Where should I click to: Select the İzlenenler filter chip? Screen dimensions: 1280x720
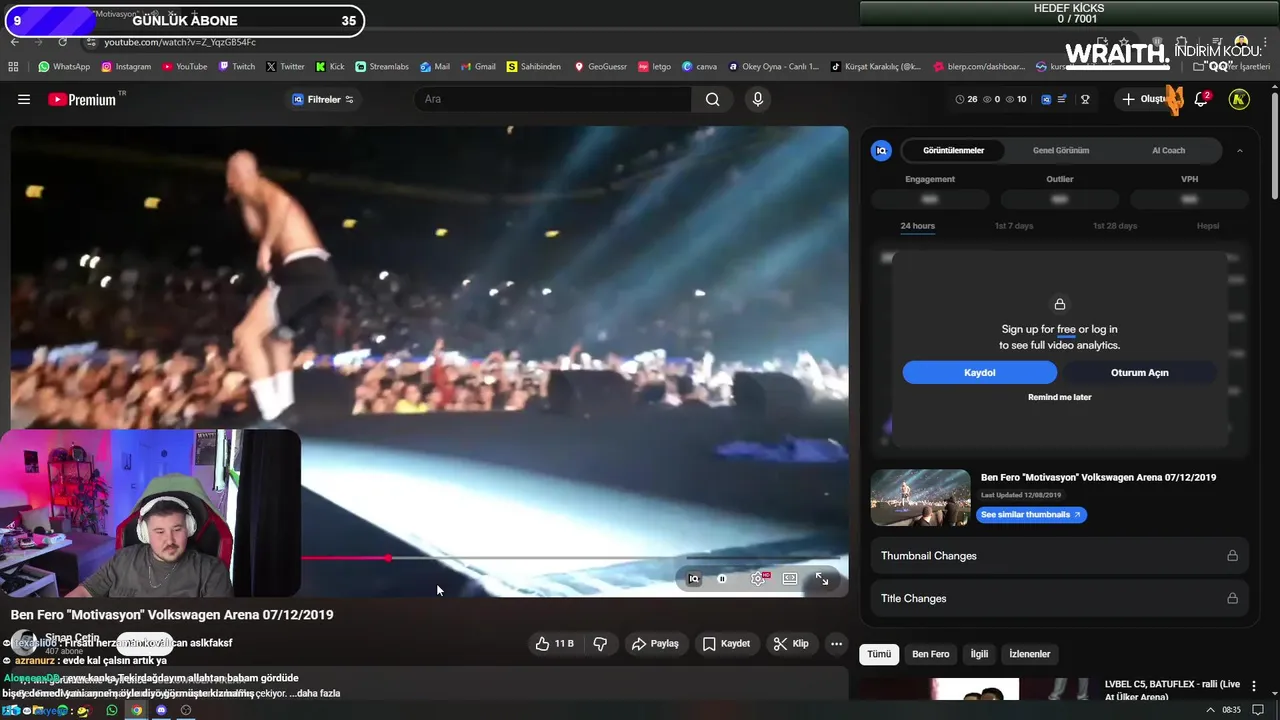(1030, 654)
